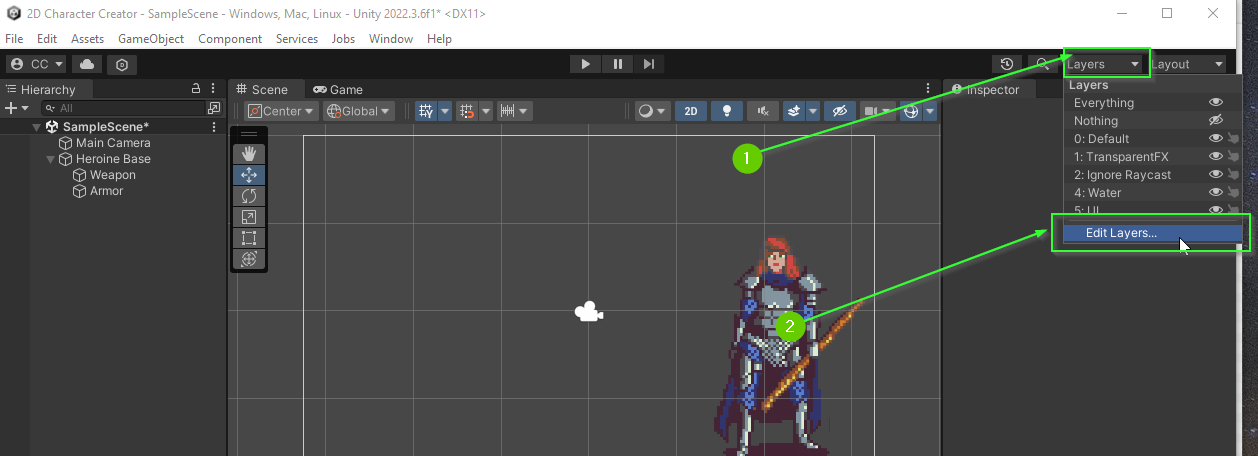Collapse SampleScene in Hierarchy
1258x456 pixels.
38,127
